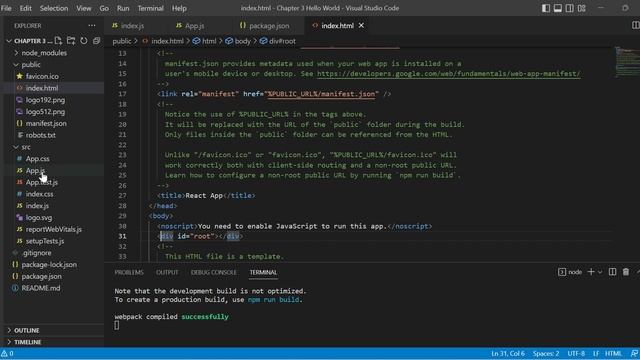
Task: Collapse the src folder
Action: pyautogui.click(x=26, y=147)
